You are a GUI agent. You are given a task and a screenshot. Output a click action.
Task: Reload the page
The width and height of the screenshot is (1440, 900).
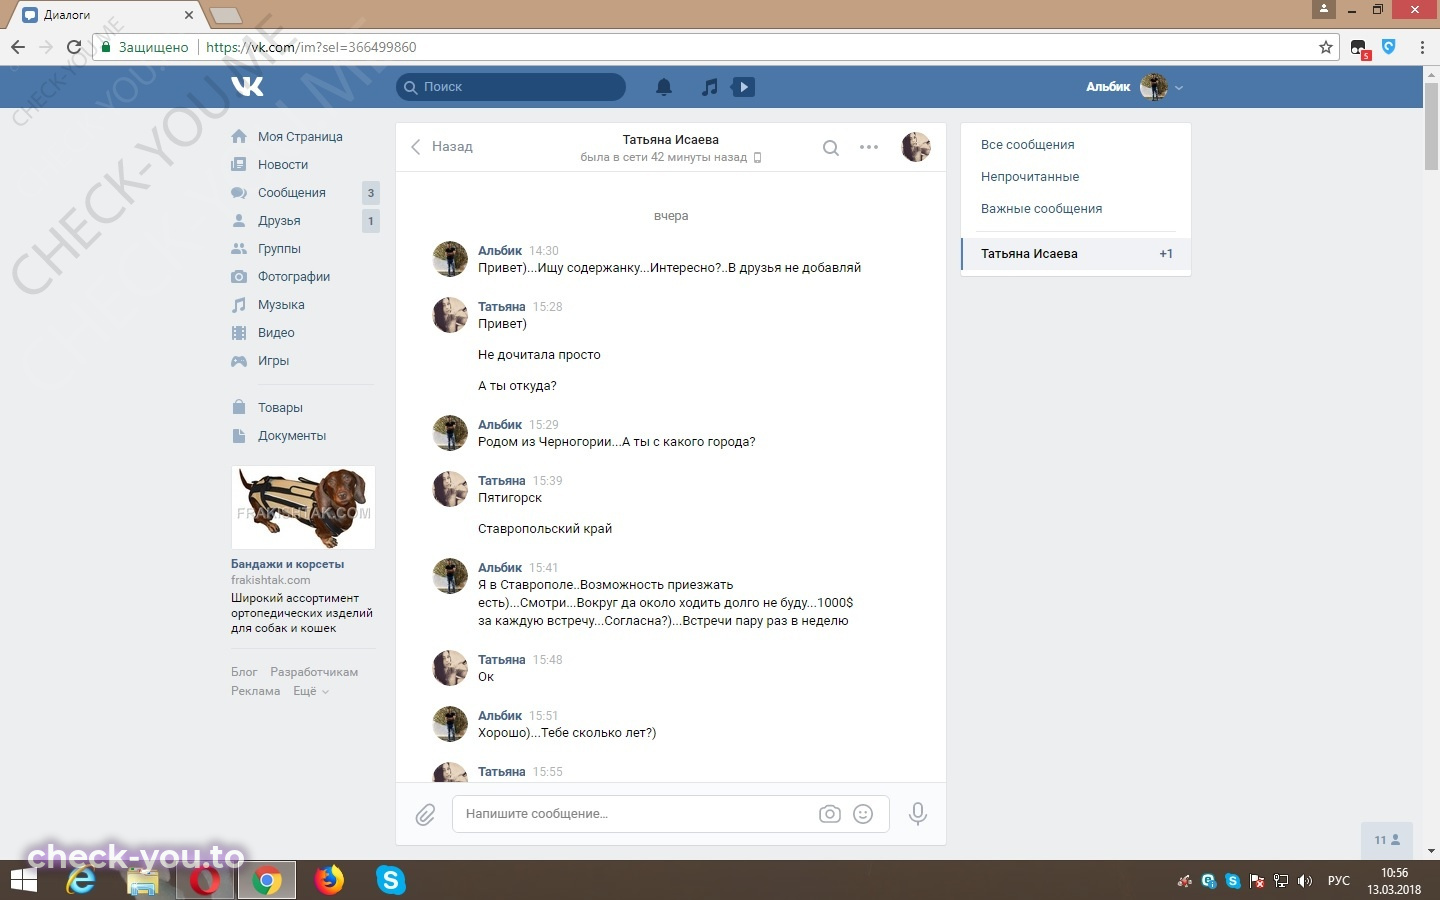(73, 47)
